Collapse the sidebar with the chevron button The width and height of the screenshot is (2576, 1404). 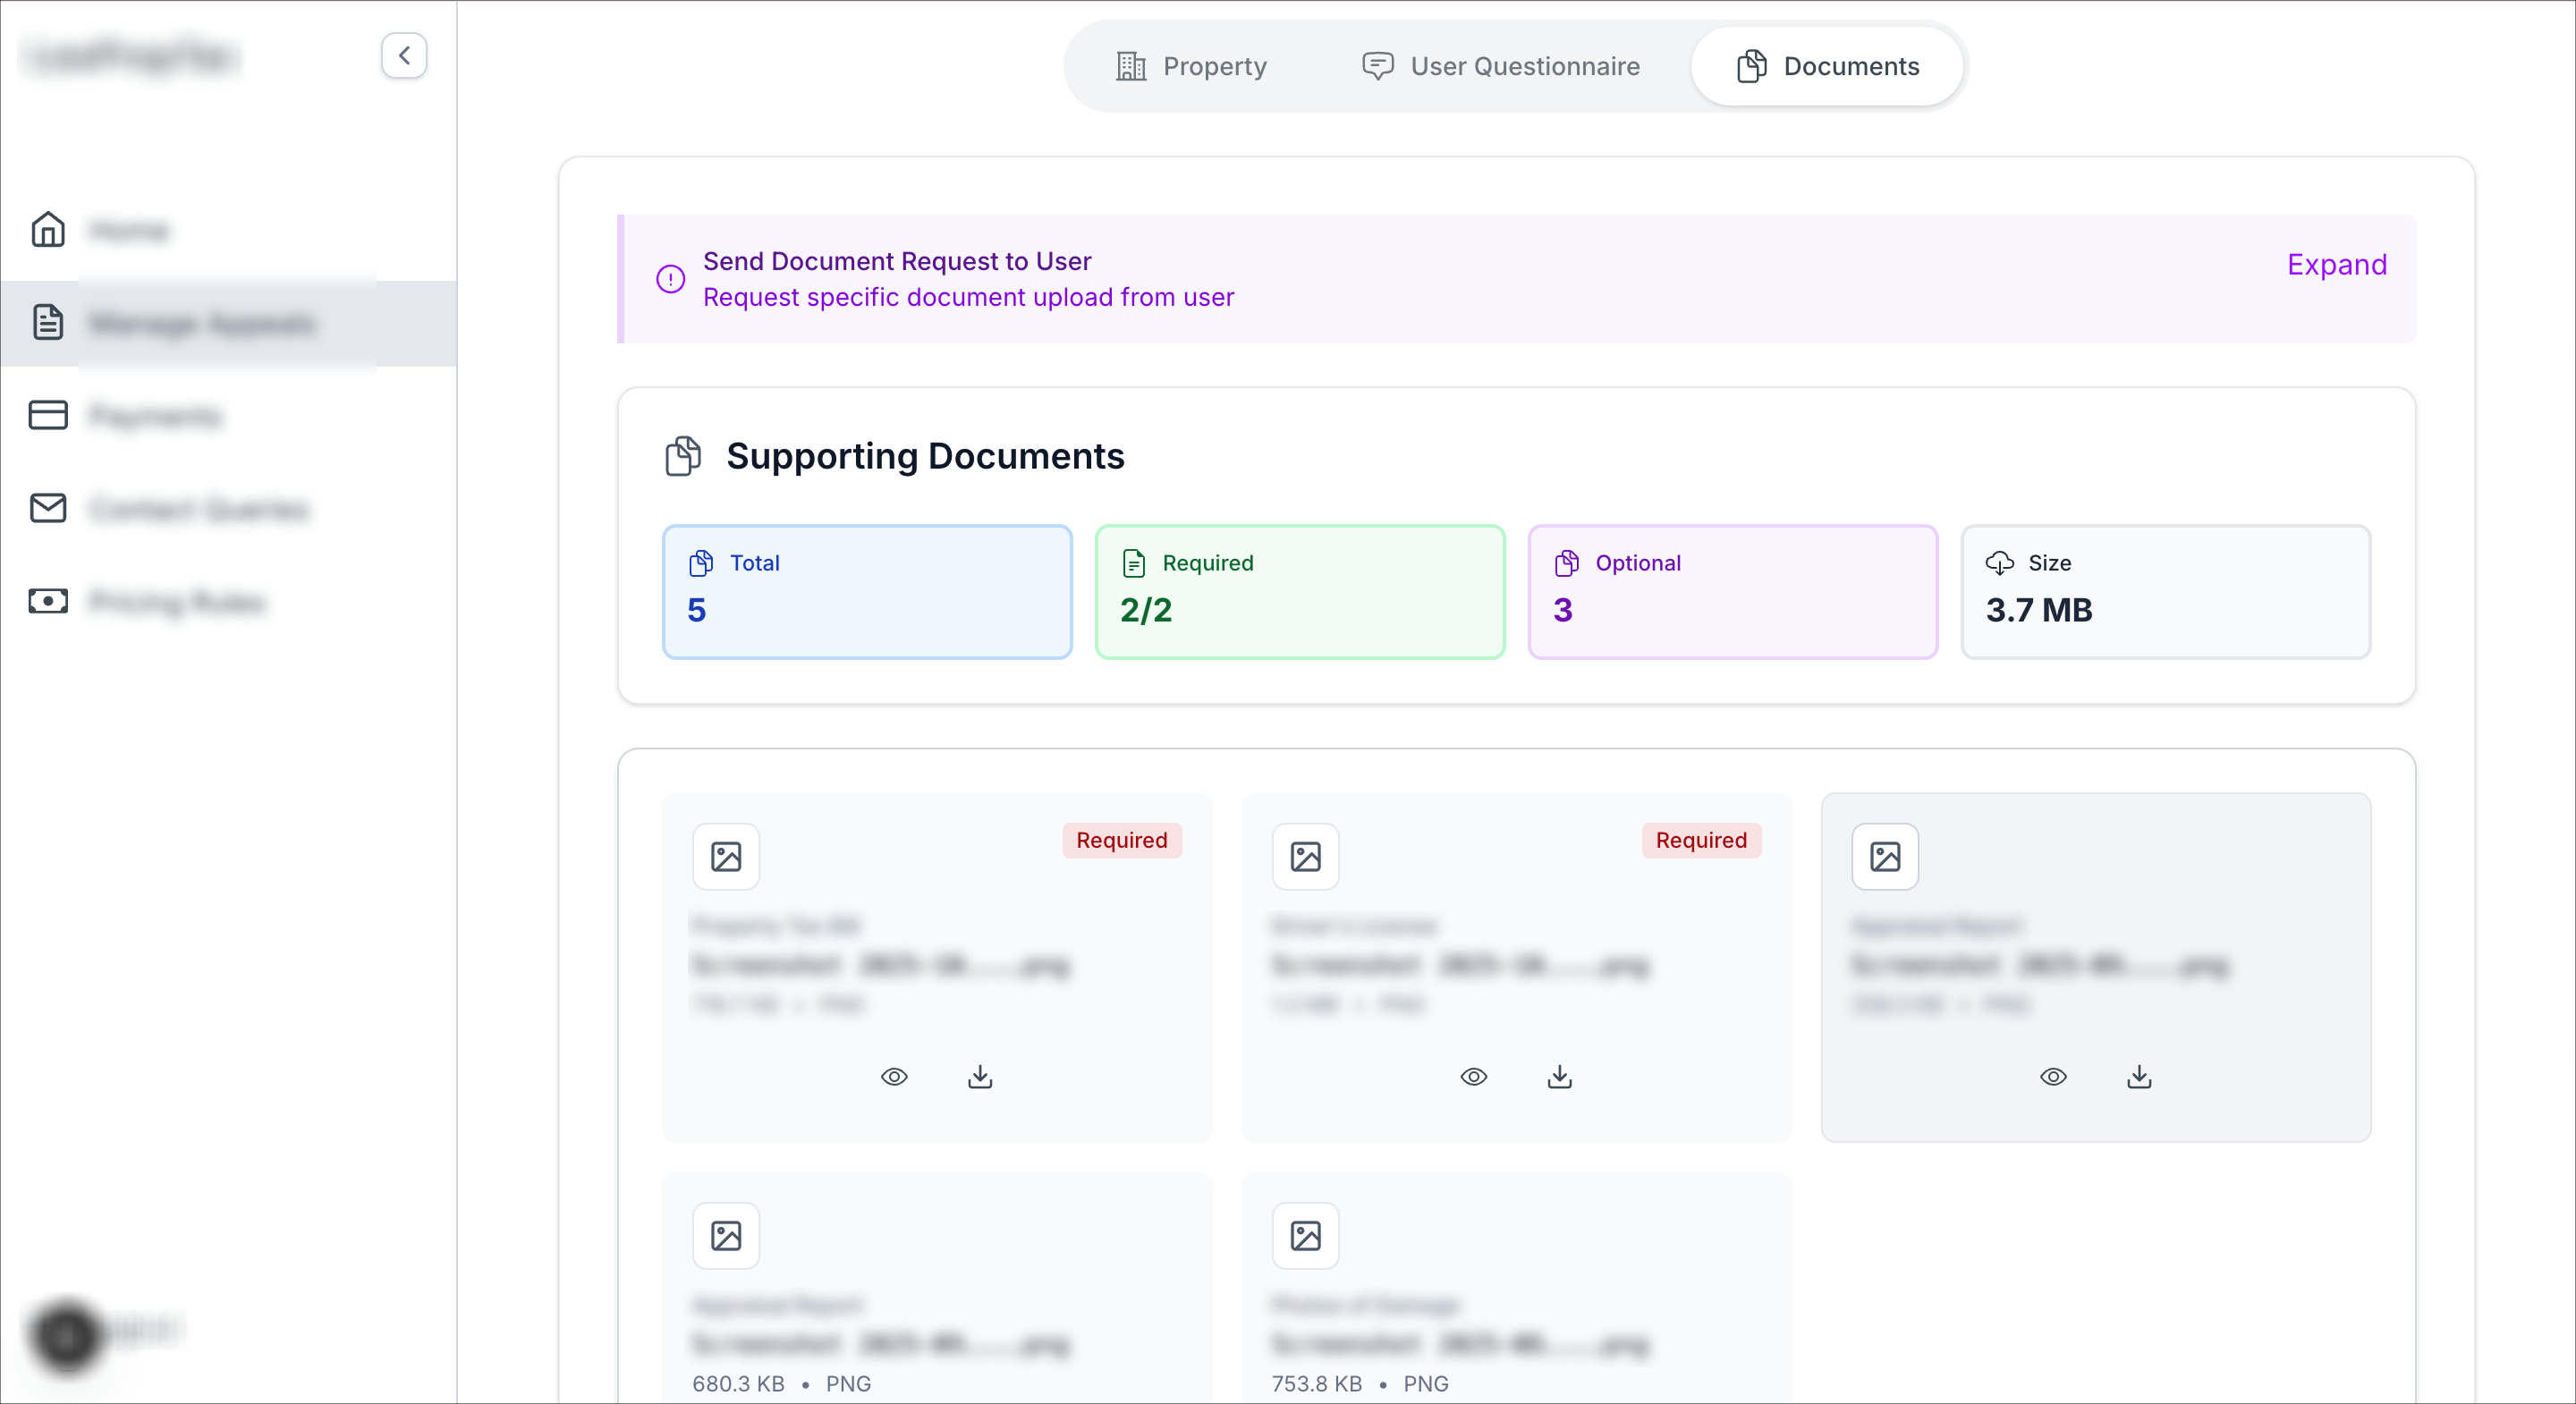(x=404, y=56)
